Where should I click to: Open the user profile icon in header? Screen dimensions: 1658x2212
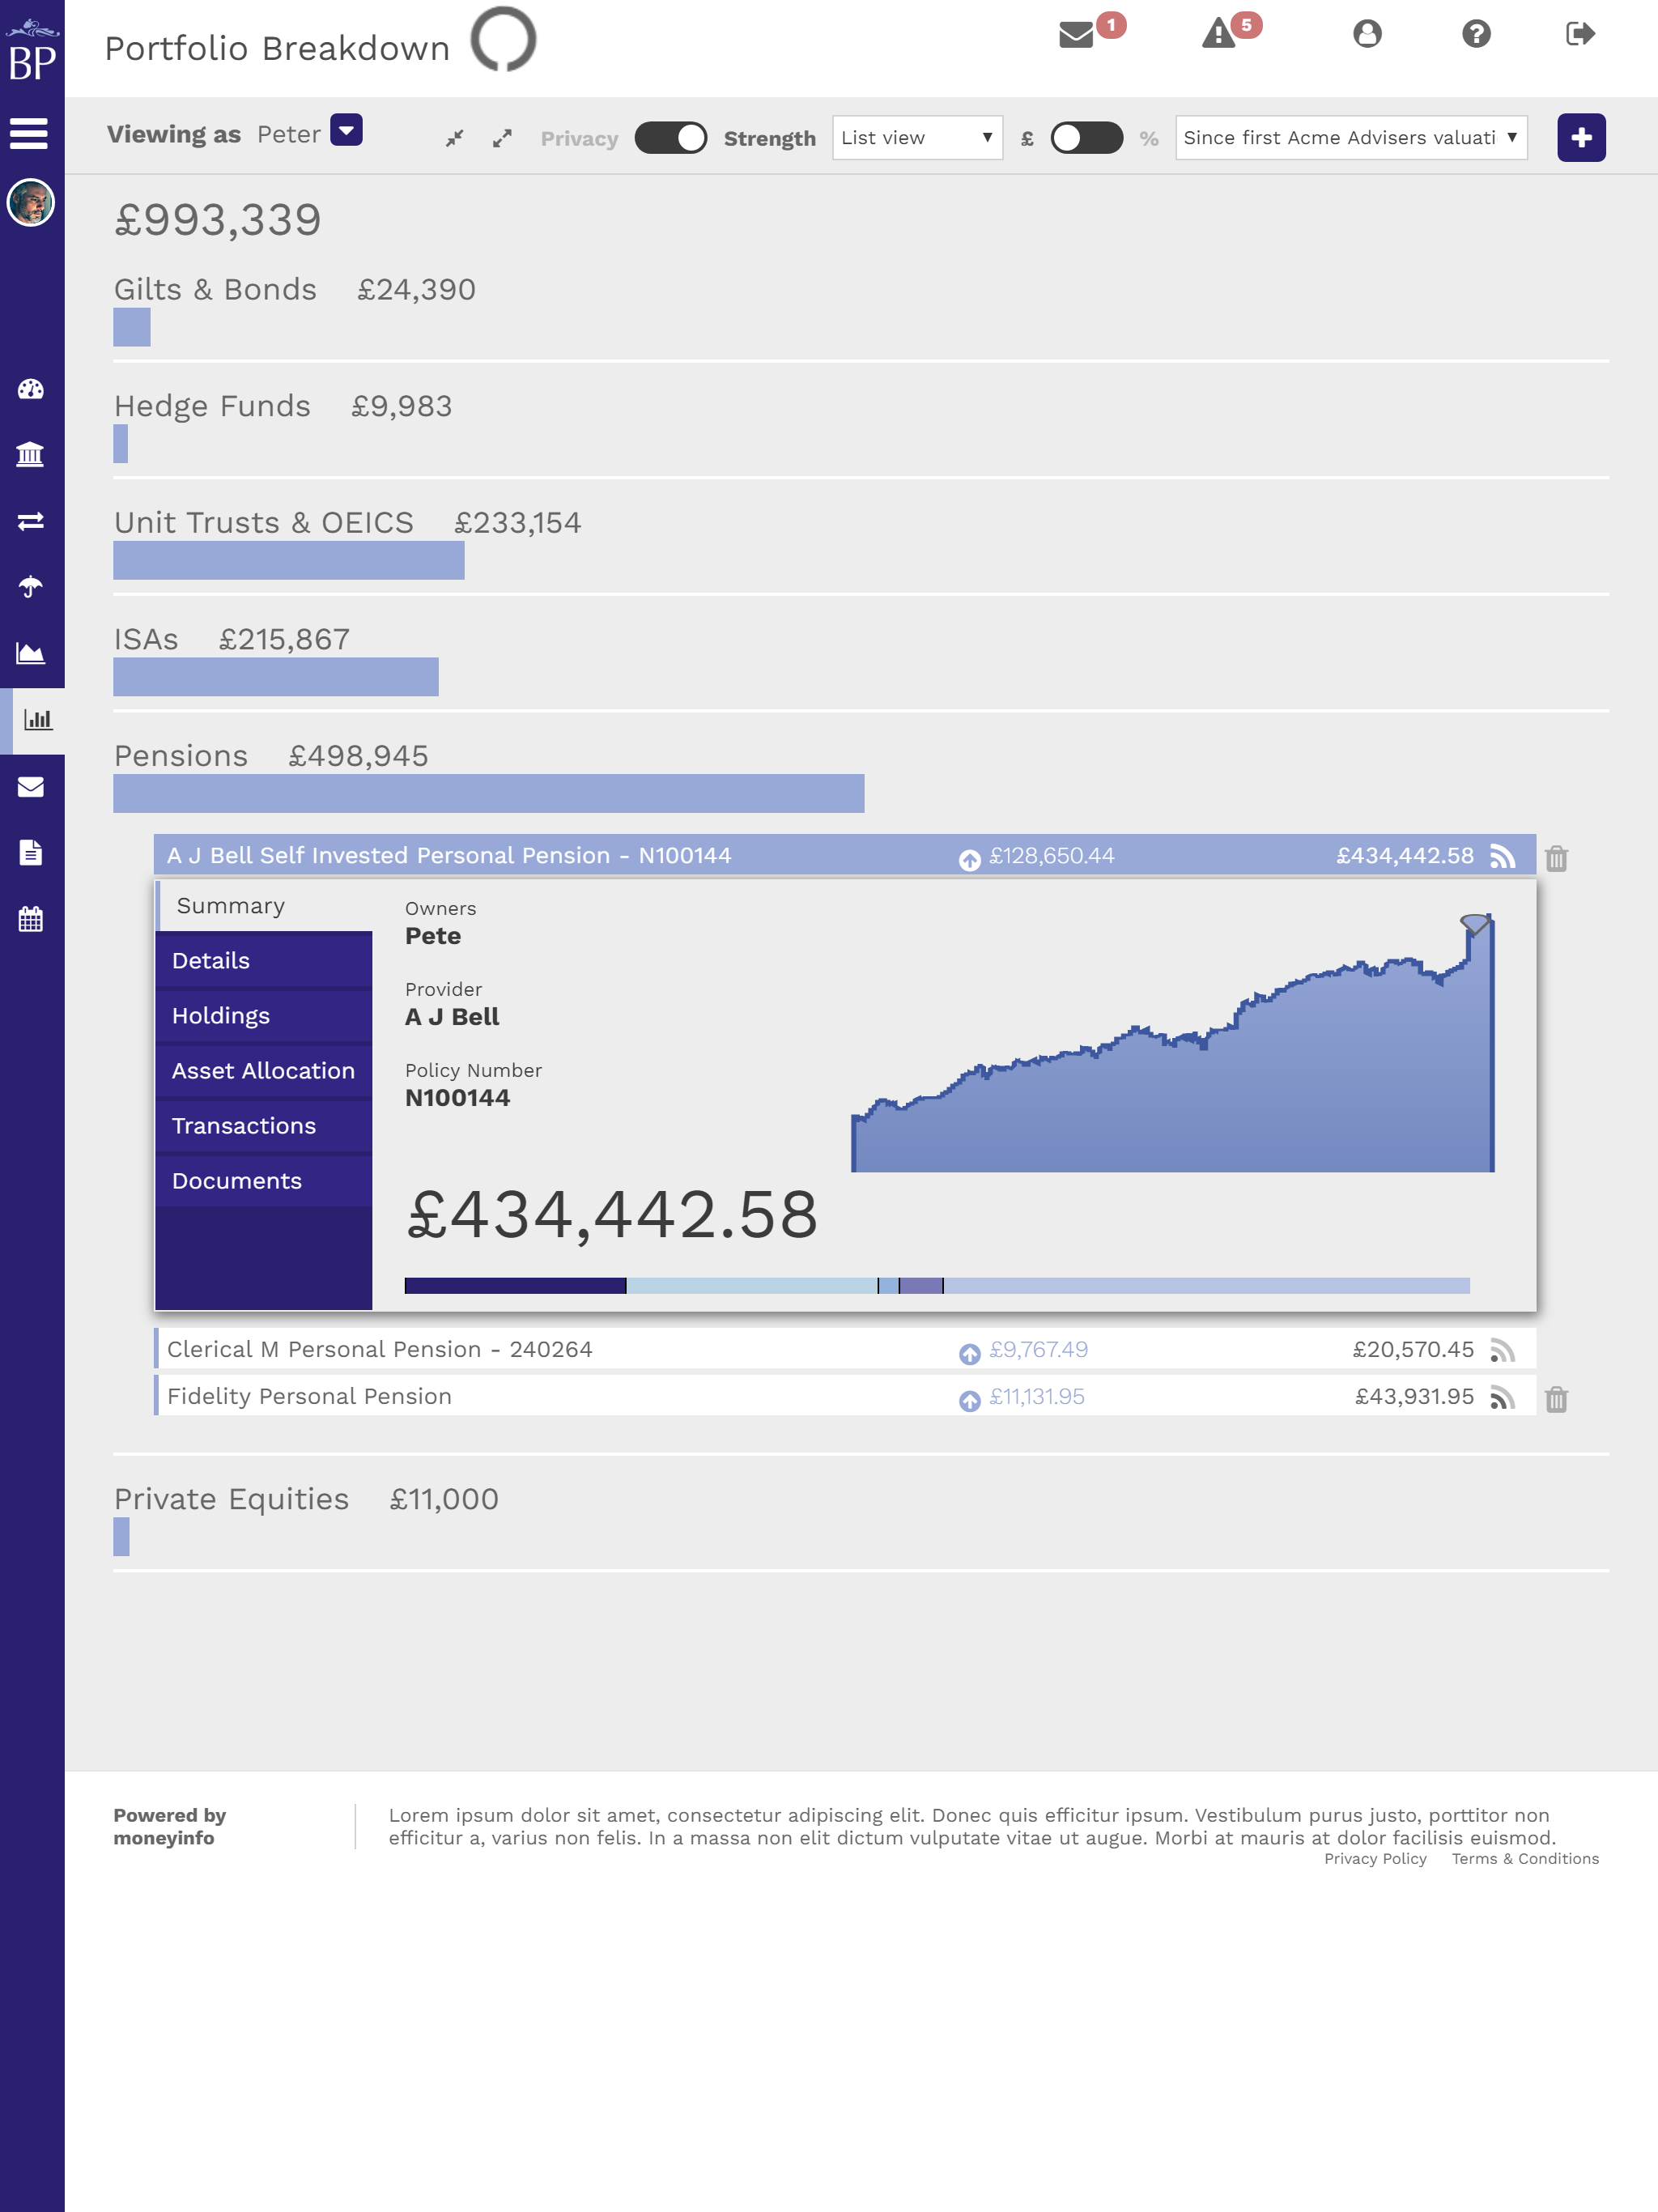coord(1367,34)
